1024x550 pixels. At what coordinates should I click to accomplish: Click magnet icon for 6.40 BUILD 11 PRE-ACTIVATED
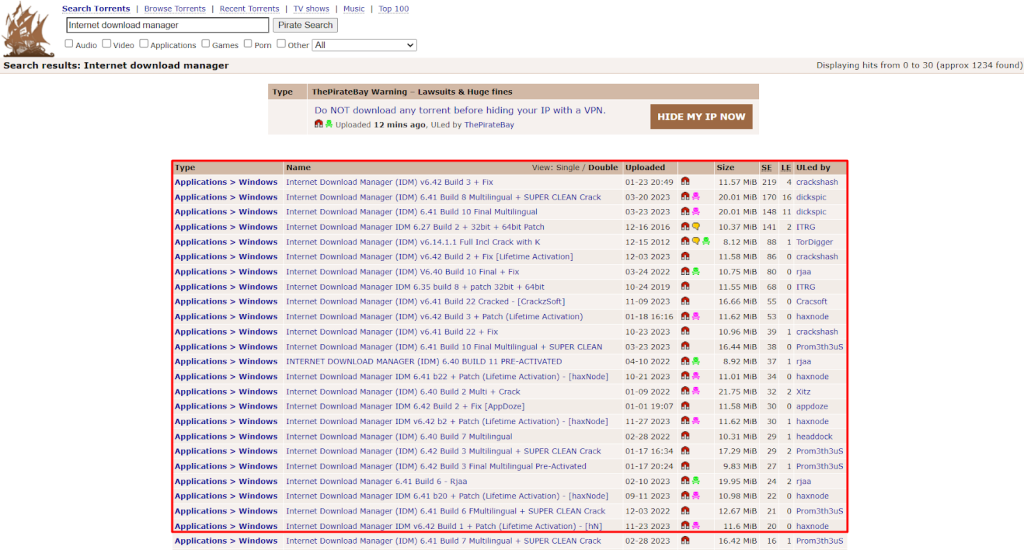685,361
